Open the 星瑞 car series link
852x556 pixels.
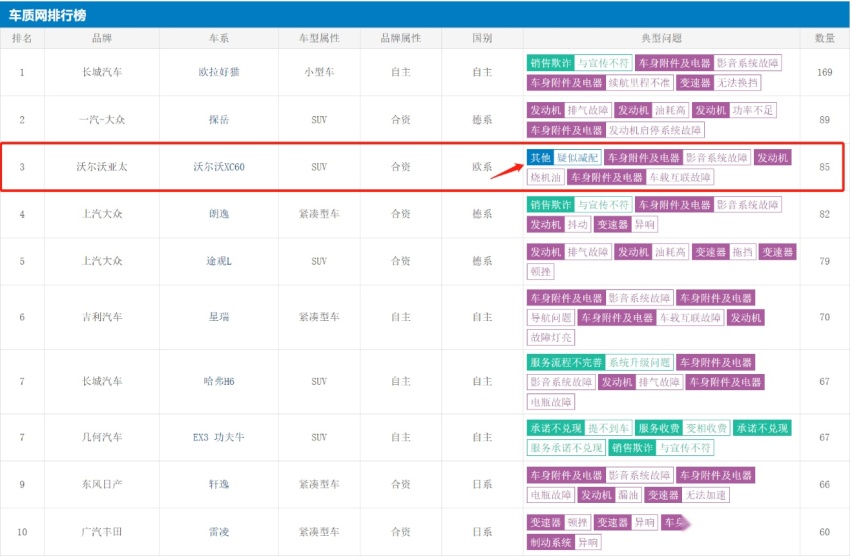(x=219, y=317)
